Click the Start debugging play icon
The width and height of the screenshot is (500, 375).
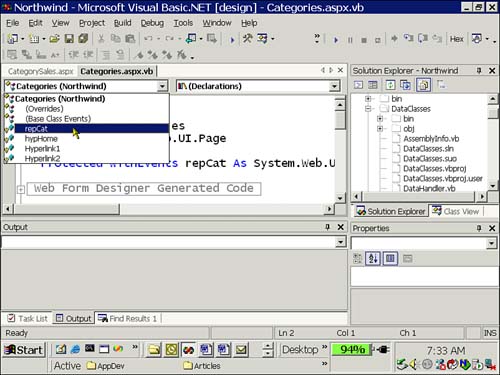(x=336, y=40)
